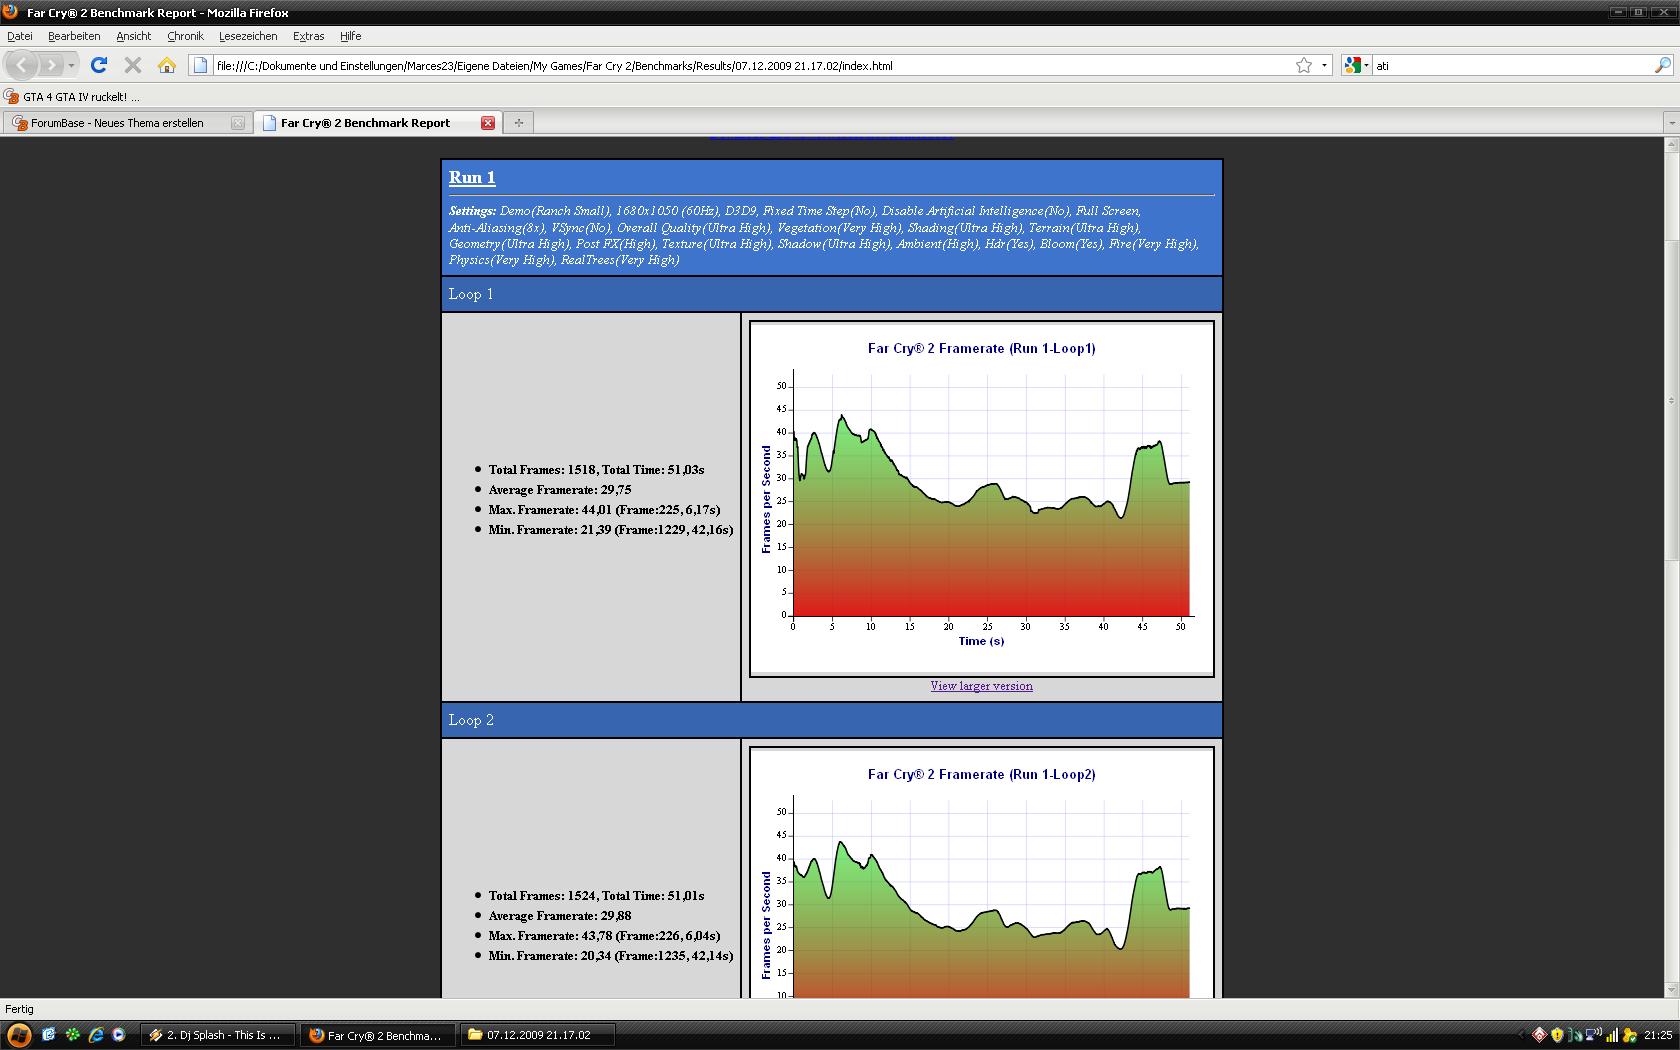Image resolution: width=1680 pixels, height=1050 pixels.
Task: Click 'Average Framerate: 29,88' text
Action: coord(560,916)
